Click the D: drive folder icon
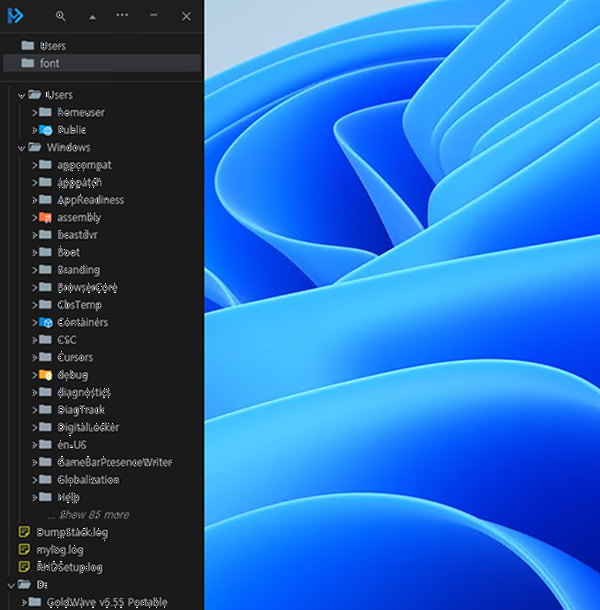 [24, 584]
